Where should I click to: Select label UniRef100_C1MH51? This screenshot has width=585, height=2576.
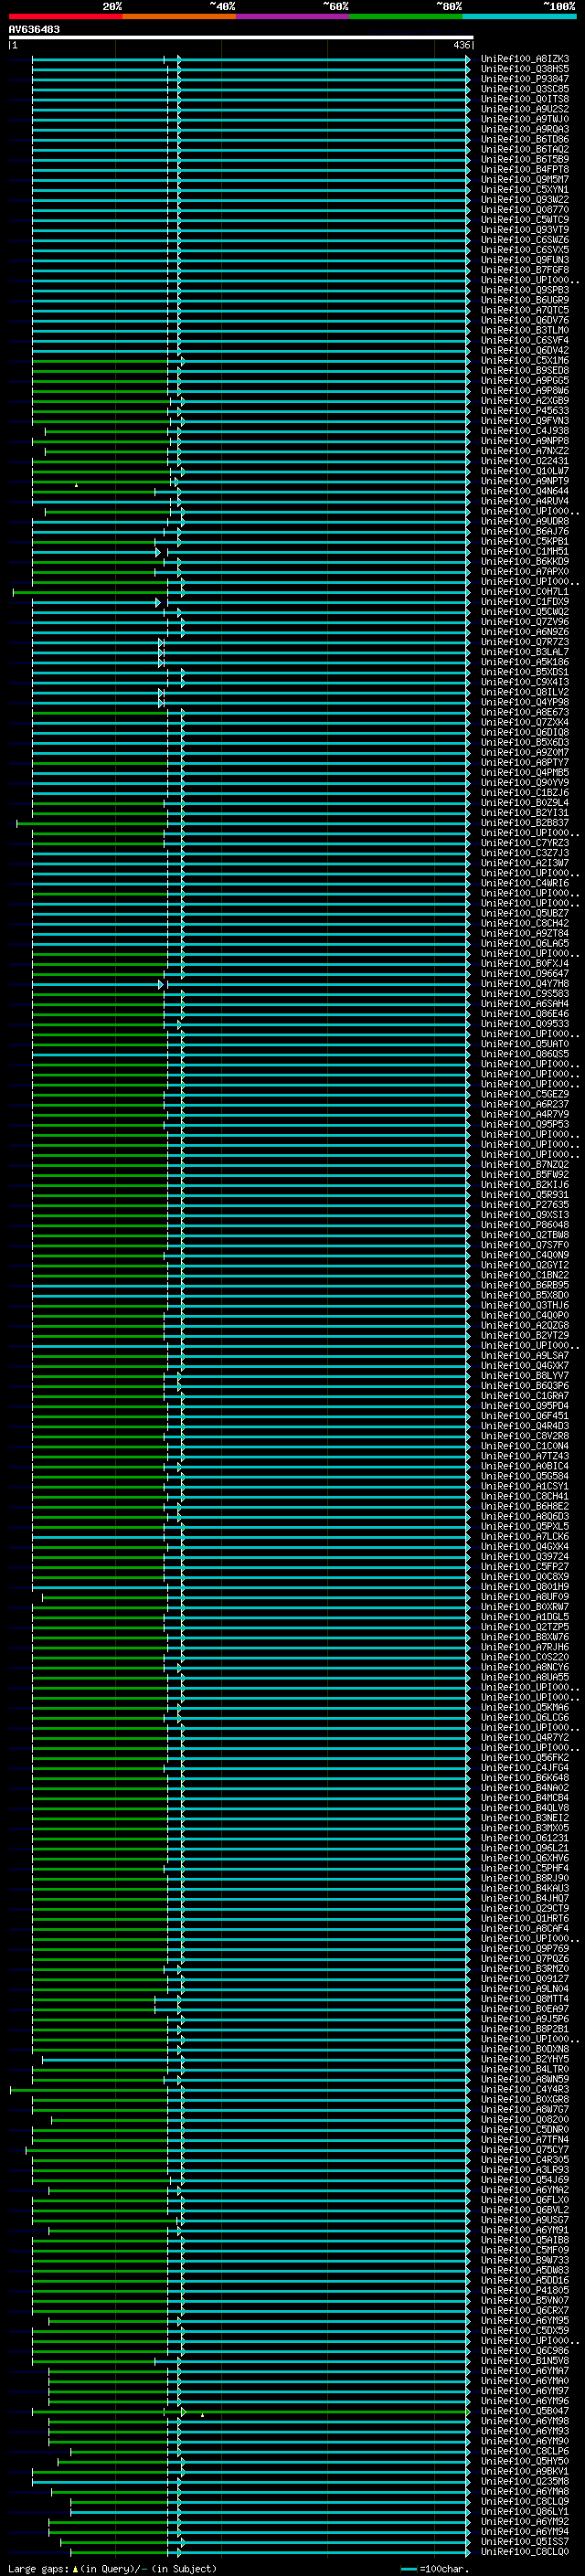tap(525, 551)
